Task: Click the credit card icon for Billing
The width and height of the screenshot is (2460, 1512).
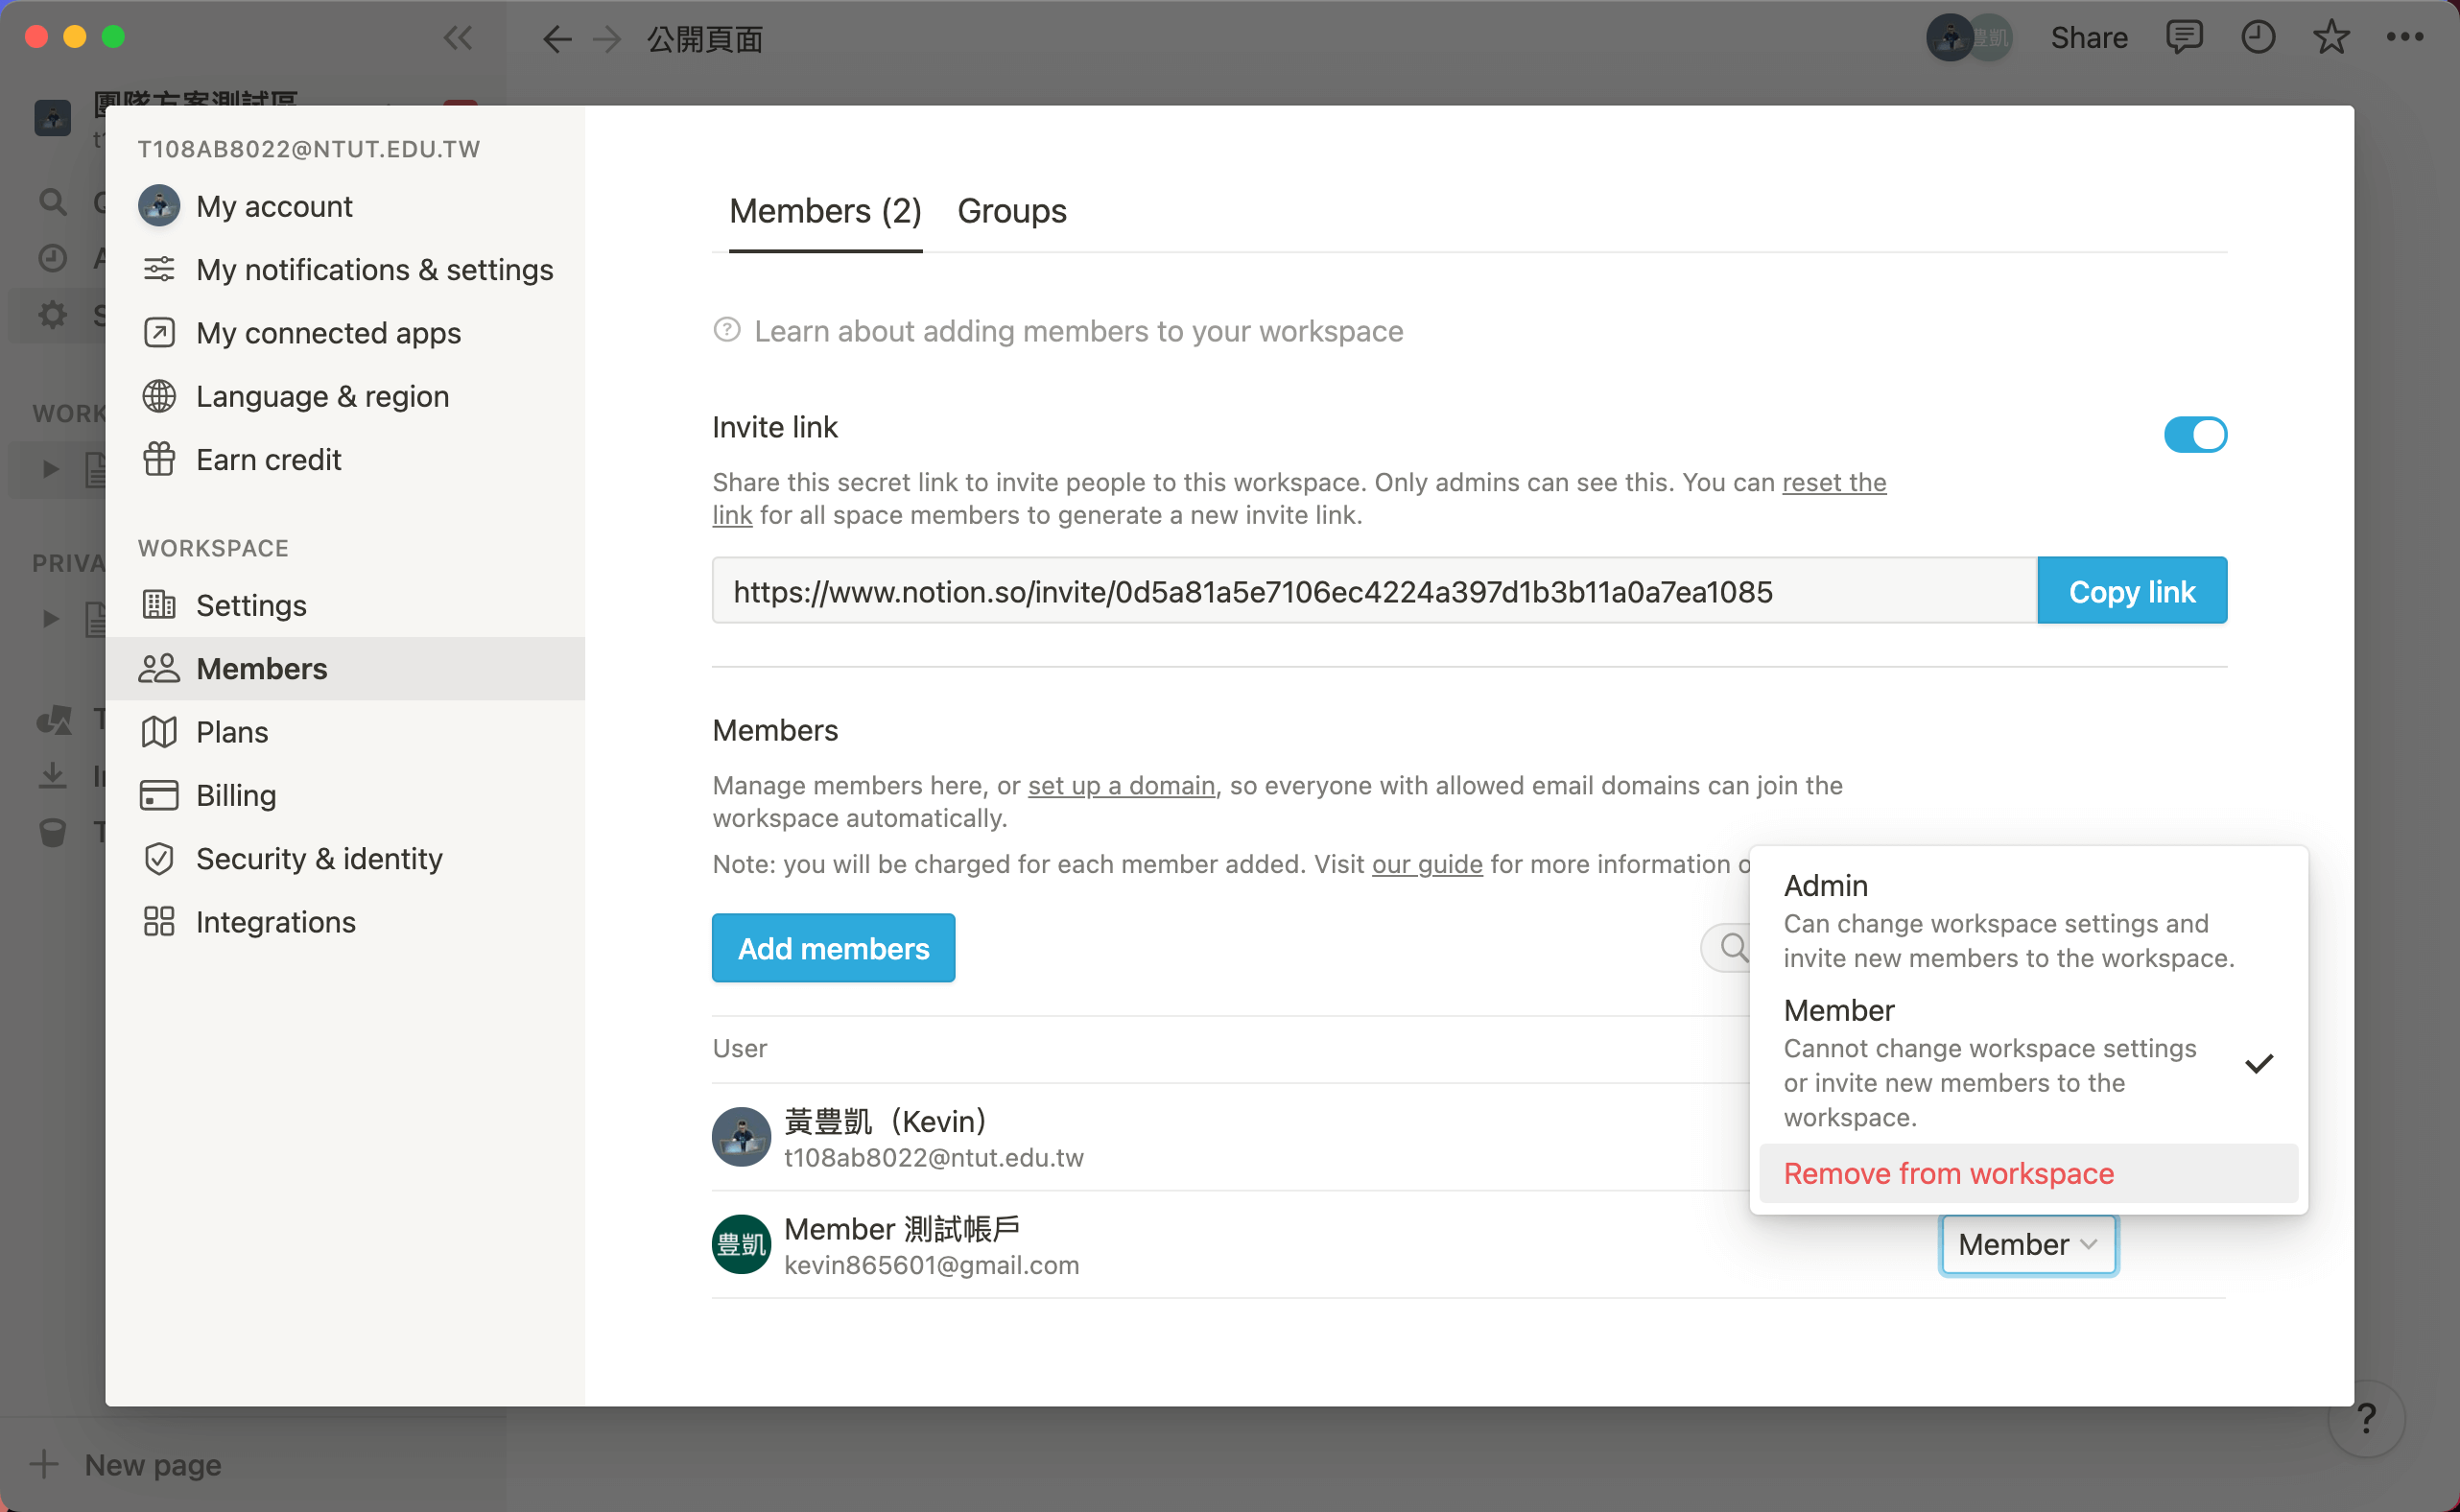Action: point(159,795)
